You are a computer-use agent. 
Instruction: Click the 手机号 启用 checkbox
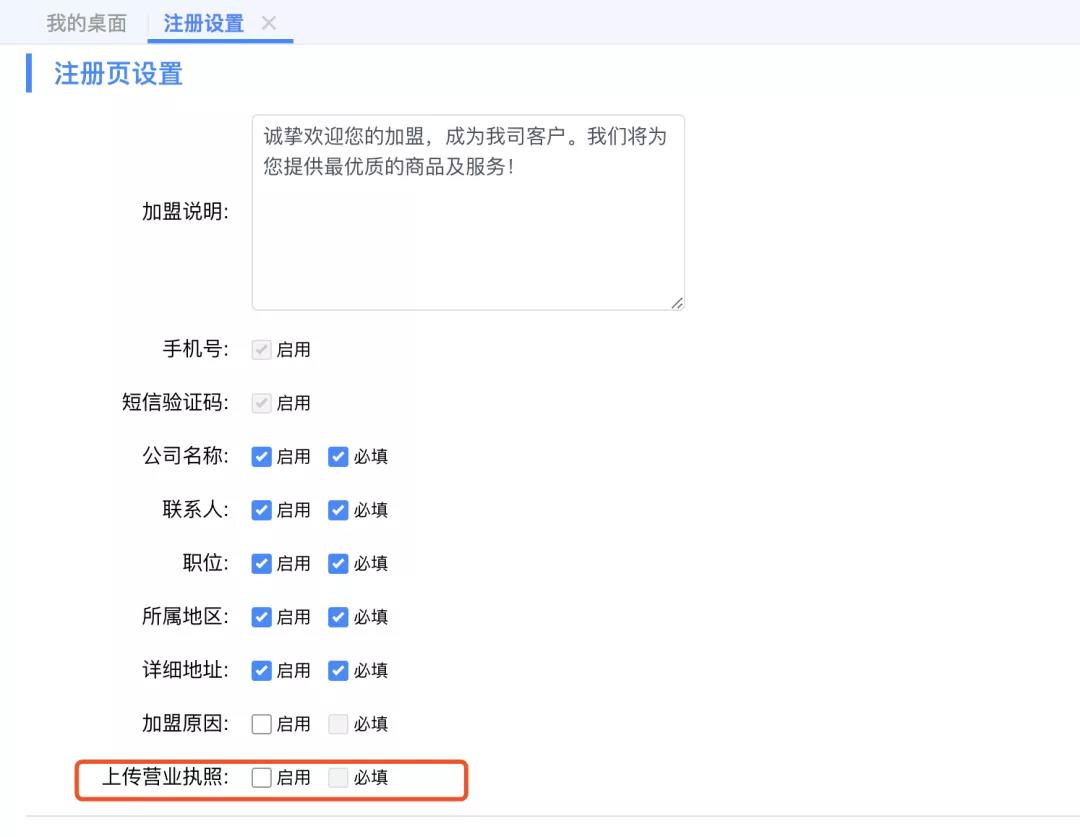click(x=262, y=350)
